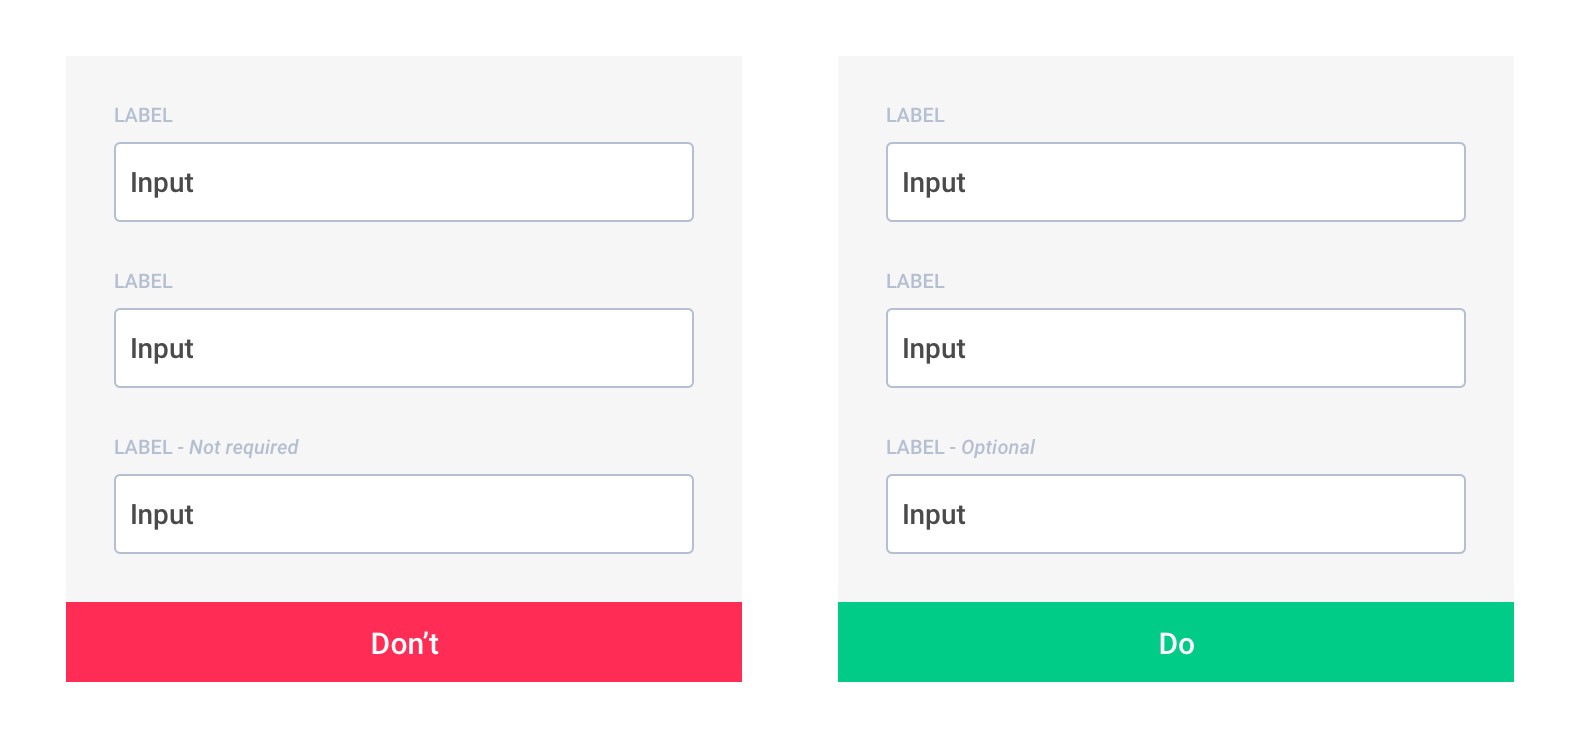
Task: Select the top LABEL text in Don't panel
Action: (143, 115)
